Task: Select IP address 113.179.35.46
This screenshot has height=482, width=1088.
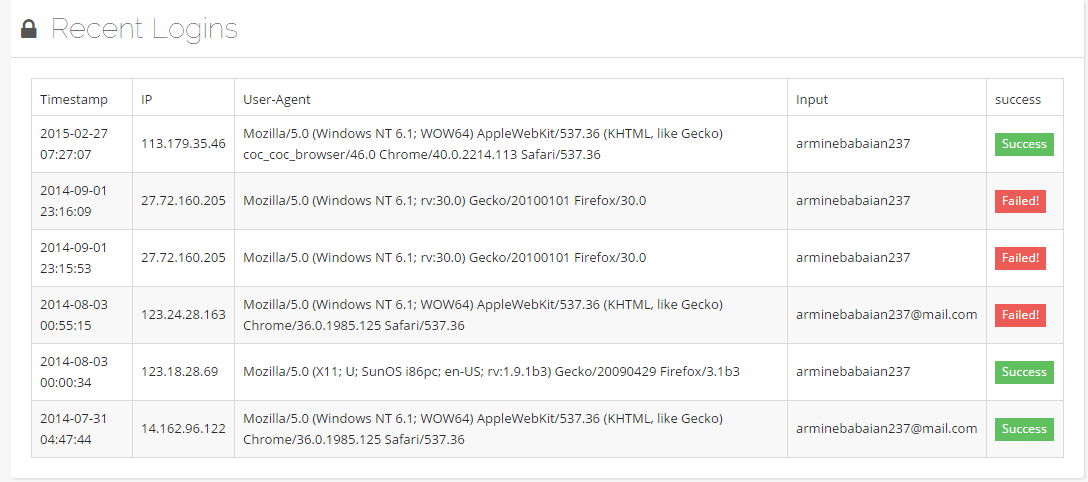Action: click(183, 144)
